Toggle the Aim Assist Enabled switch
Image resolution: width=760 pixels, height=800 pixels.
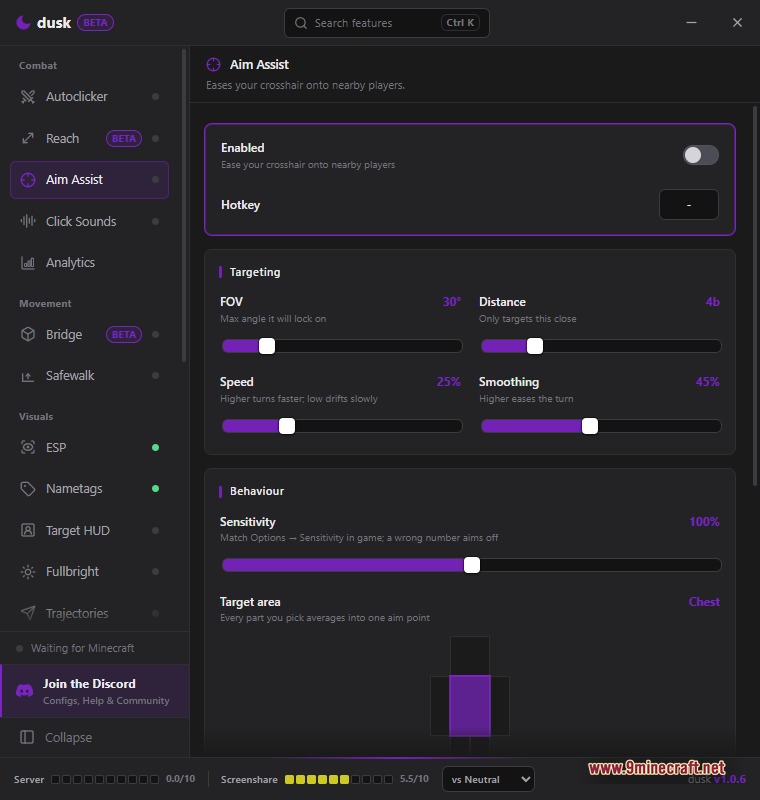[x=701, y=155]
